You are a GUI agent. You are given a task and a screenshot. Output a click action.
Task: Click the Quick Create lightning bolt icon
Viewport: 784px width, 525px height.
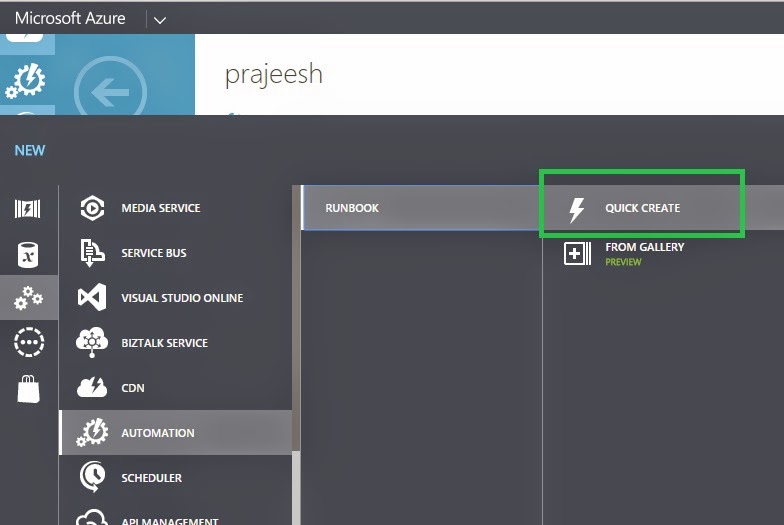point(576,208)
